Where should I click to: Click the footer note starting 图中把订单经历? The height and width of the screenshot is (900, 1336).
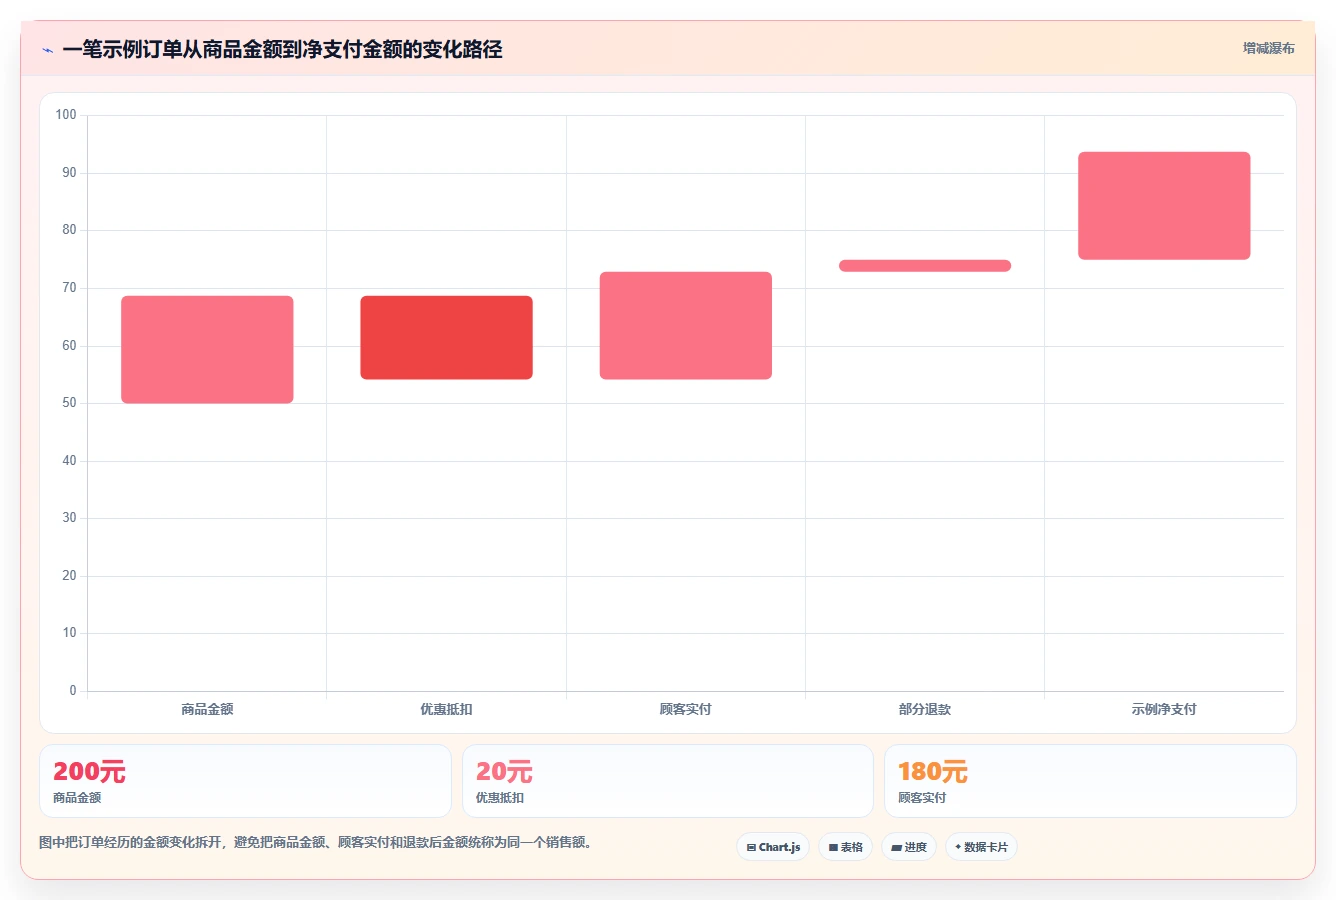[x=318, y=843]
